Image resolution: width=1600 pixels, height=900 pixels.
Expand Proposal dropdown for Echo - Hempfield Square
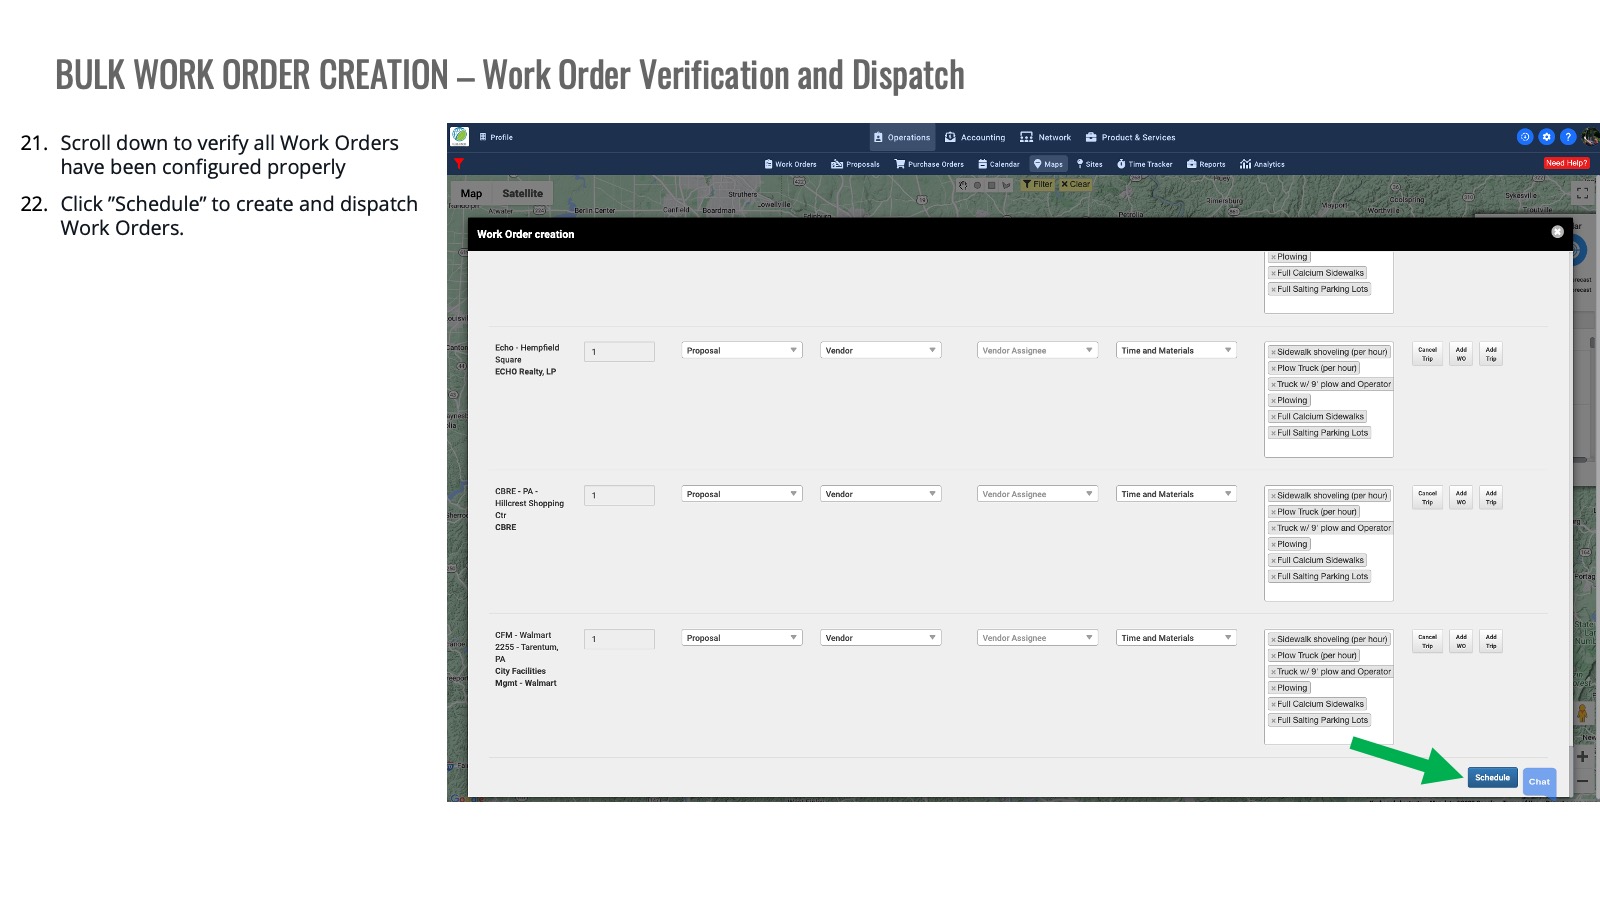tap(742, 350)
